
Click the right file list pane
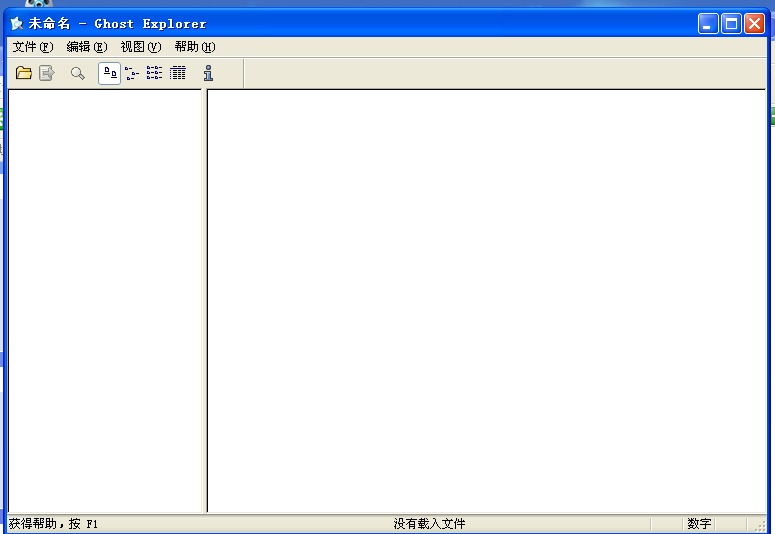[x=486, y=301]
